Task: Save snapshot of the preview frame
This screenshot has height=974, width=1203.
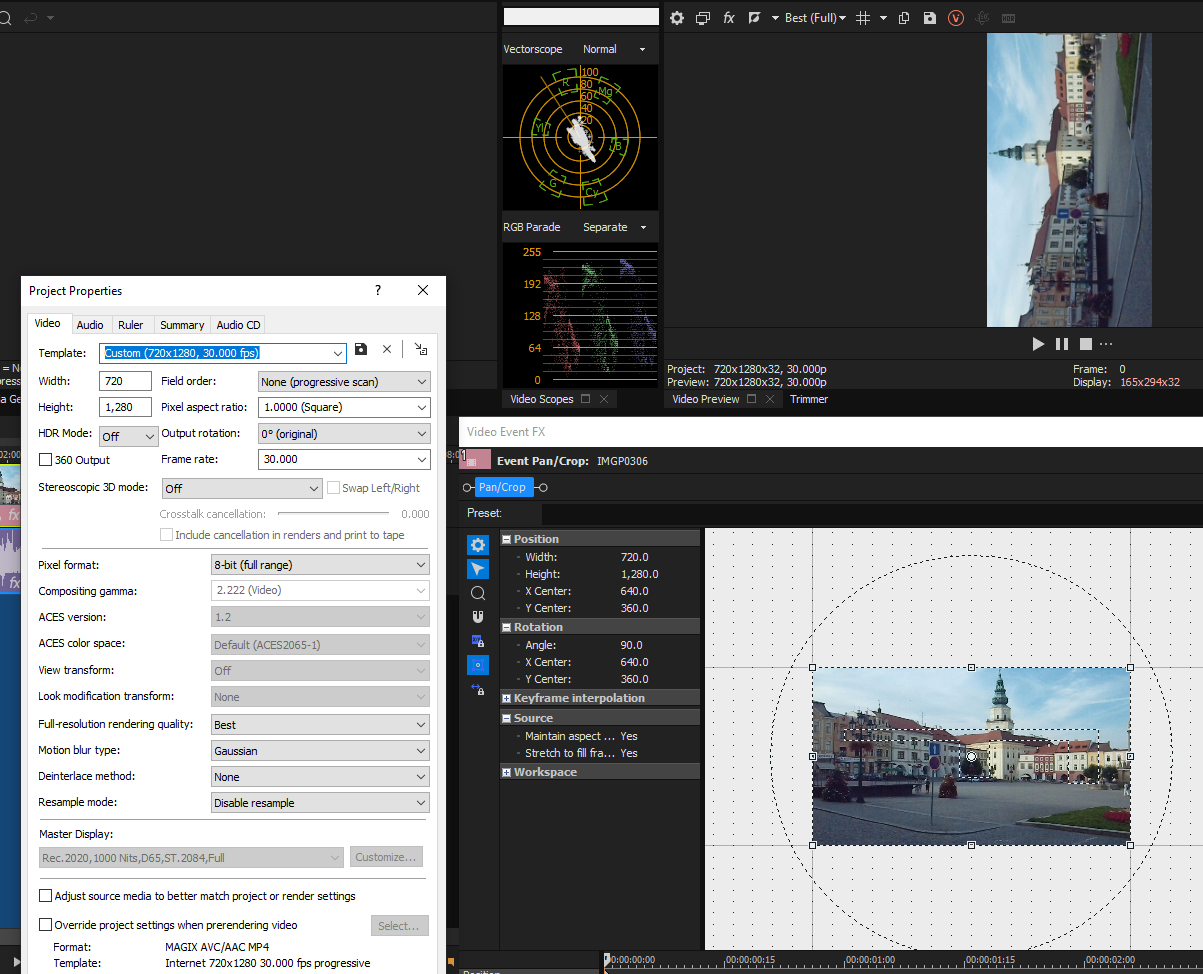Action: point(930,18)
